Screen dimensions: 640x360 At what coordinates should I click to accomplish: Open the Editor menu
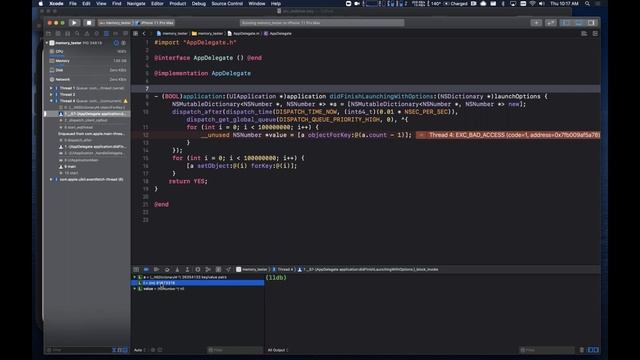[157, 3]
